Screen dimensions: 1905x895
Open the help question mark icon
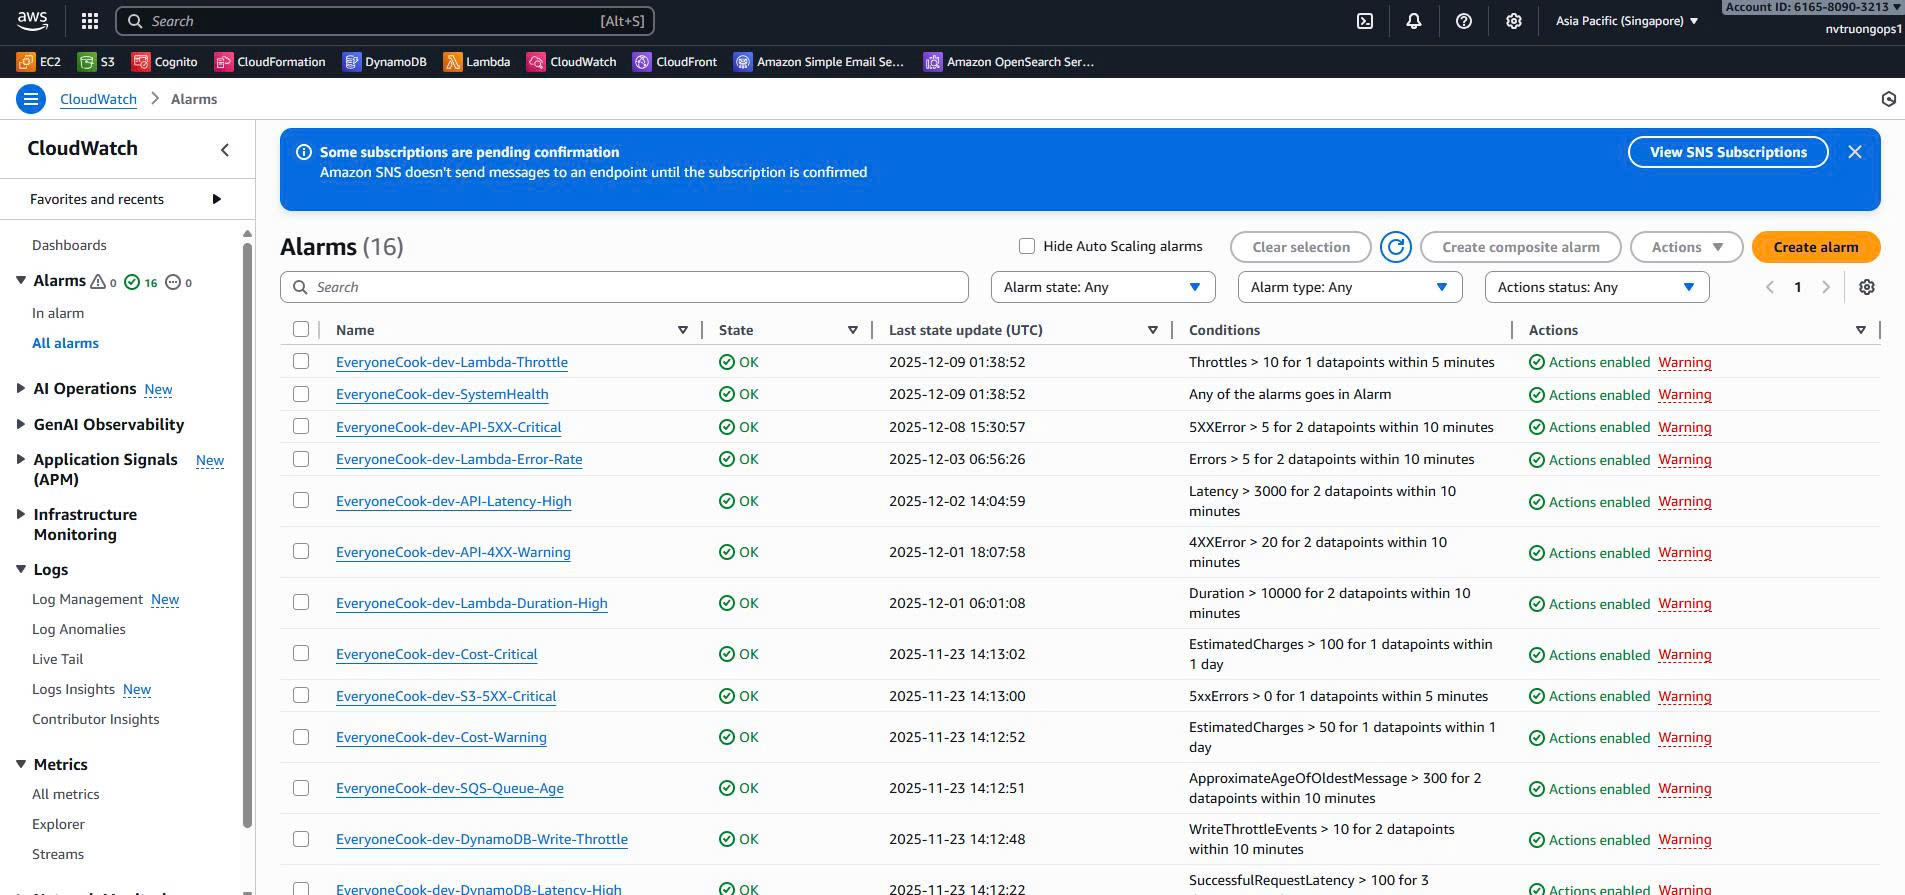point(1464,21)
